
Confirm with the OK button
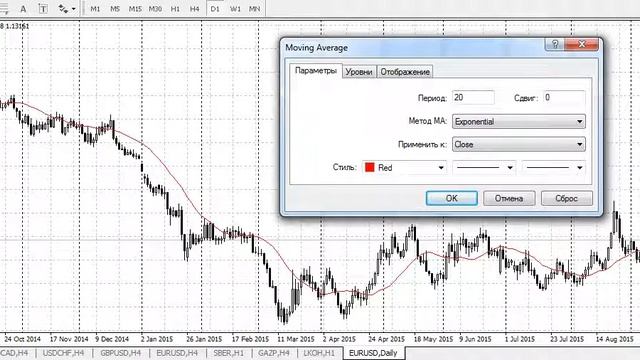pyautogui.click(x=451, y=198)
